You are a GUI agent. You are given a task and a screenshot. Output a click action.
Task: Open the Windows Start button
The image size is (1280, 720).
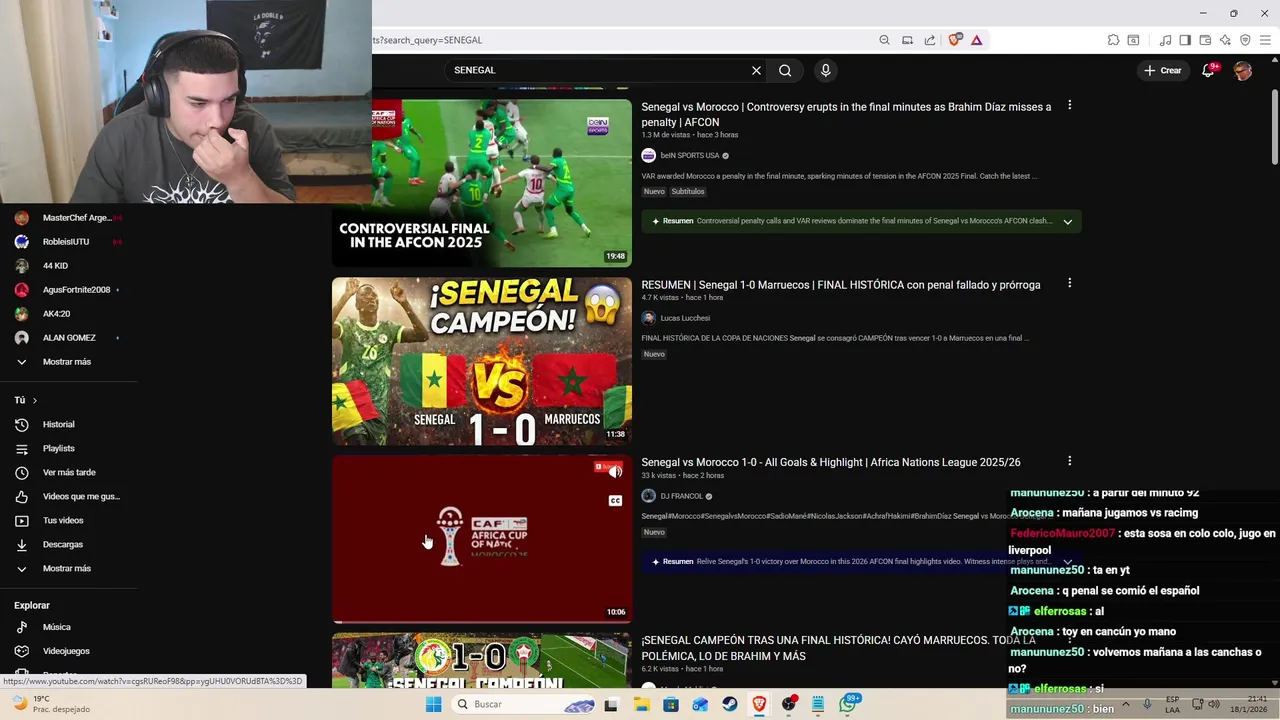pyautogui.click(x=433, y=704)
